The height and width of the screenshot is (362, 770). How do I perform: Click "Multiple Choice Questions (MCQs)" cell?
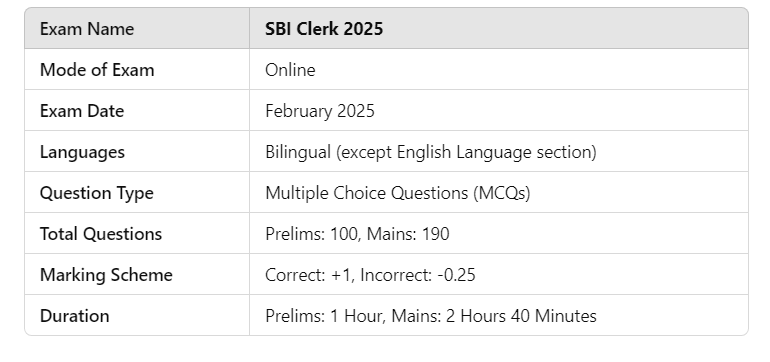pos(499,193)
